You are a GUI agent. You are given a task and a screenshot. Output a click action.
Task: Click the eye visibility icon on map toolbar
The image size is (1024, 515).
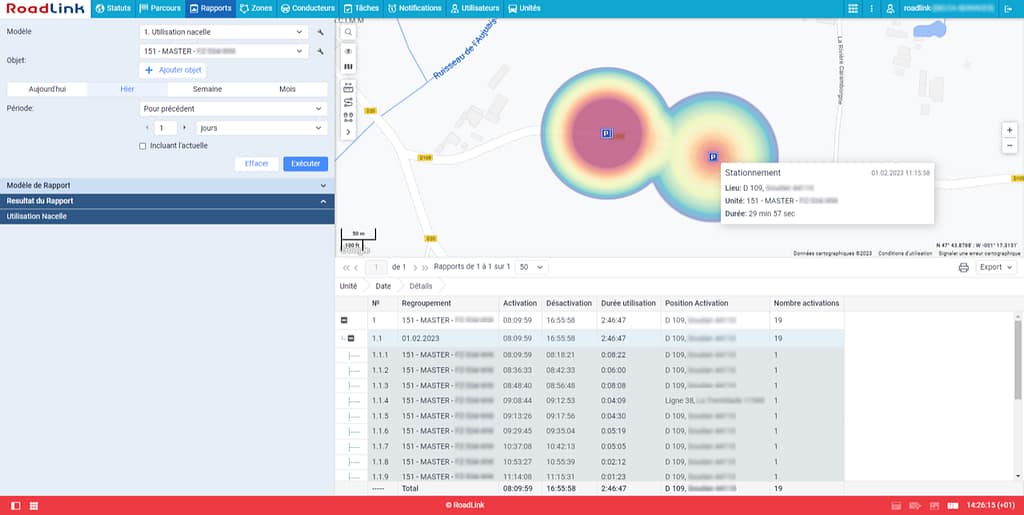click(x=348, y=51)
